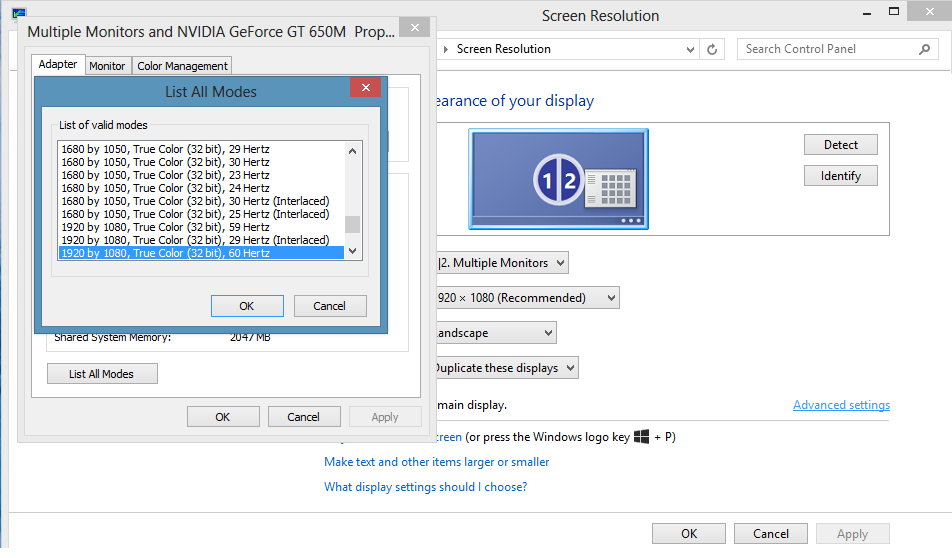
Task: Select highlighted 1920 by 1080, 60 Hertz mode
Action: pyautogui.click(x=201, y=253)
